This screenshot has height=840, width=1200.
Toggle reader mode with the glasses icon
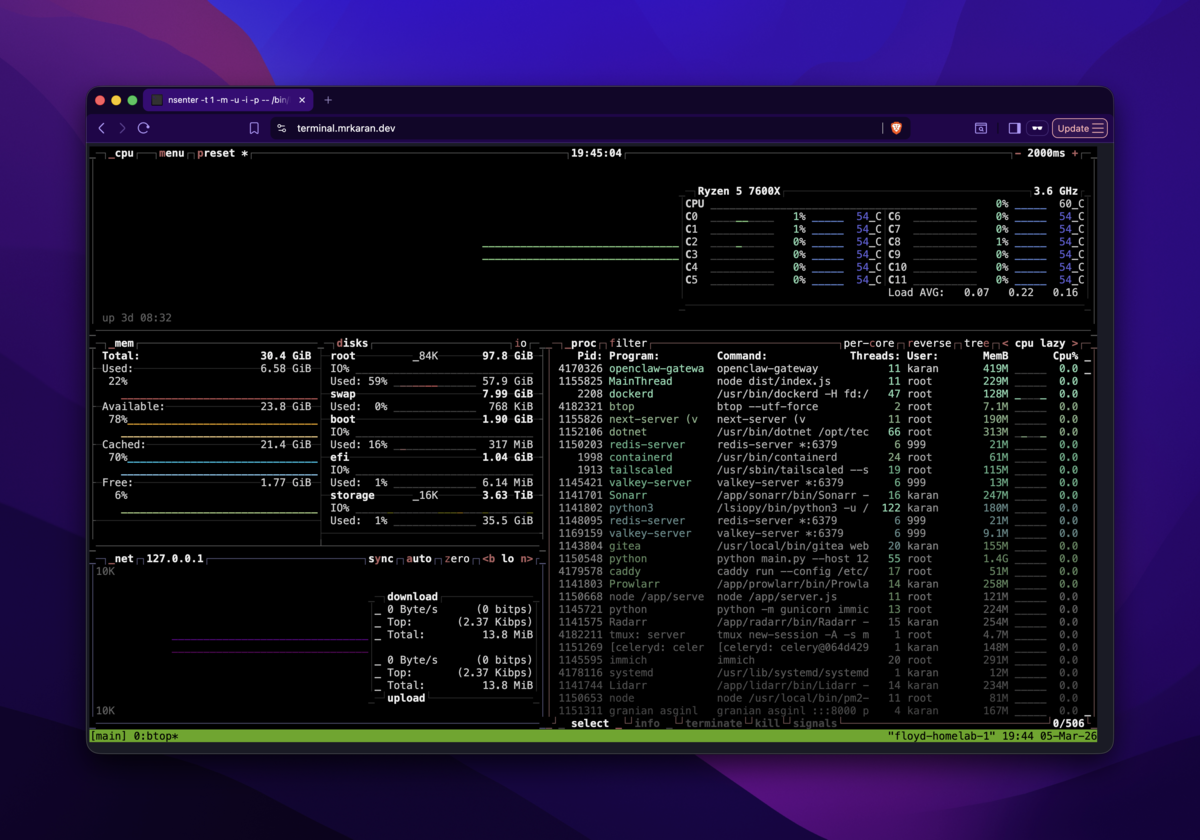(x=1035, y=128)
